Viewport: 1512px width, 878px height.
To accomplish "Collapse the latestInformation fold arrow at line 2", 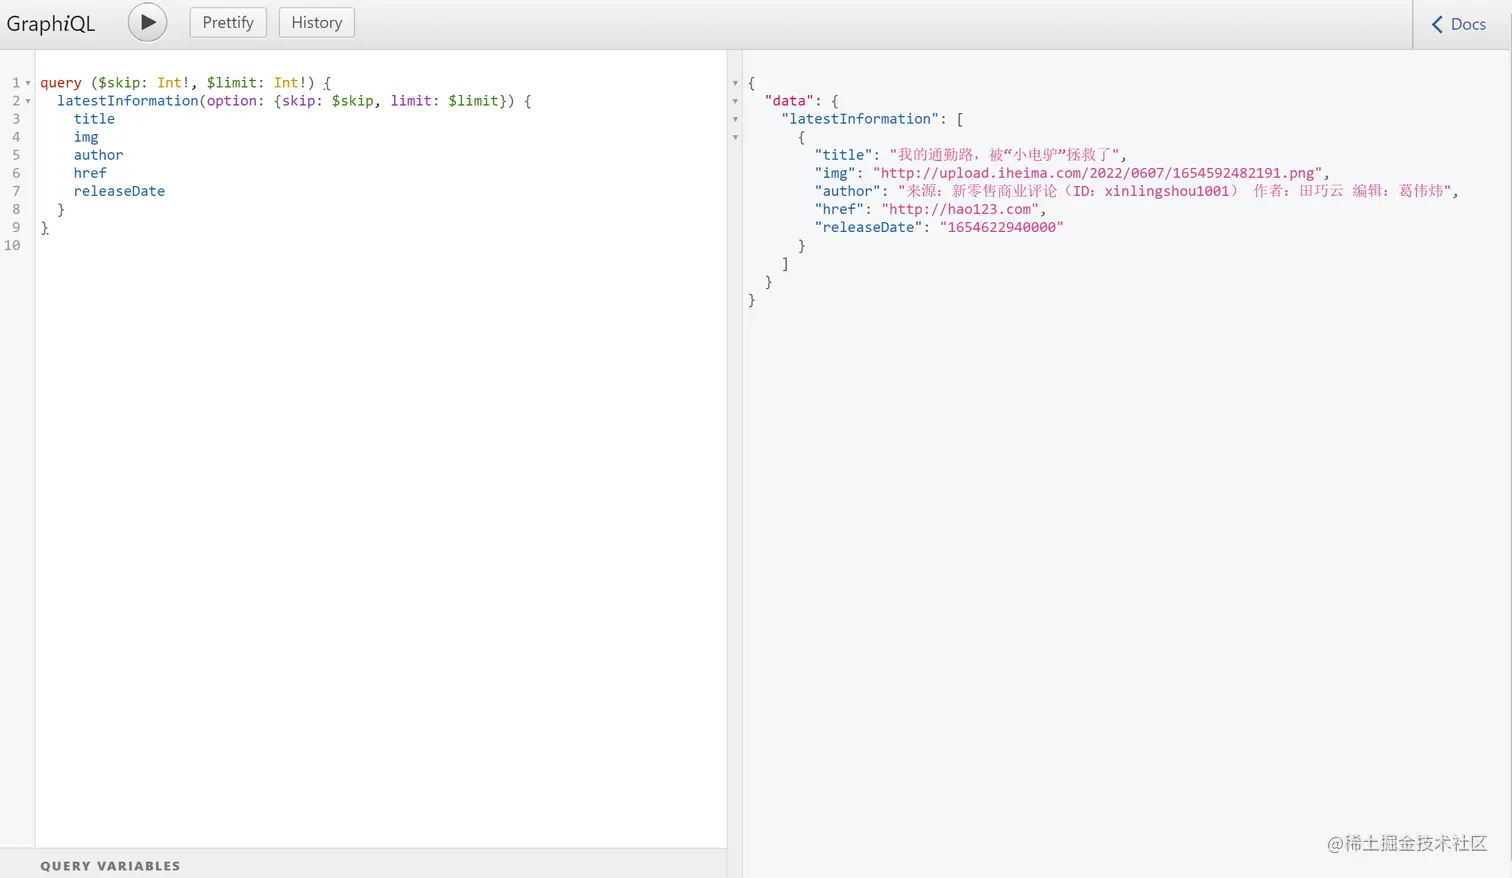I will click(28, 101).
